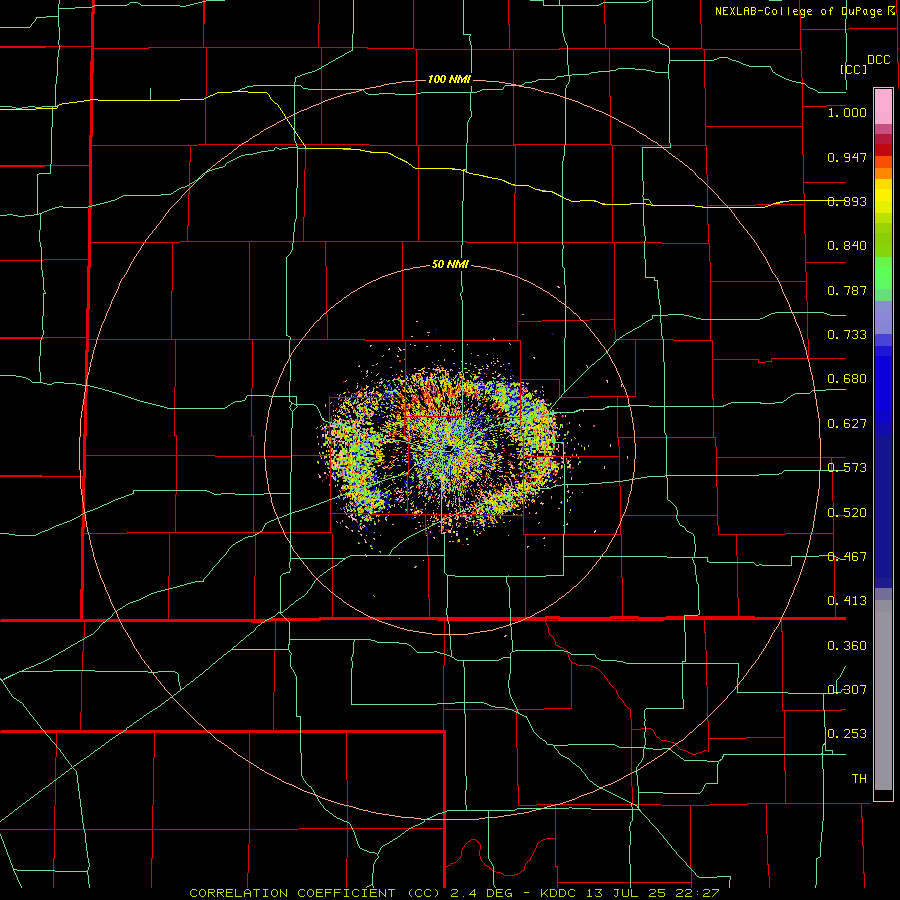This screenshot has height=900, width=900.
Task: Select the 0.840 scale value
Action: pos(847,246)
